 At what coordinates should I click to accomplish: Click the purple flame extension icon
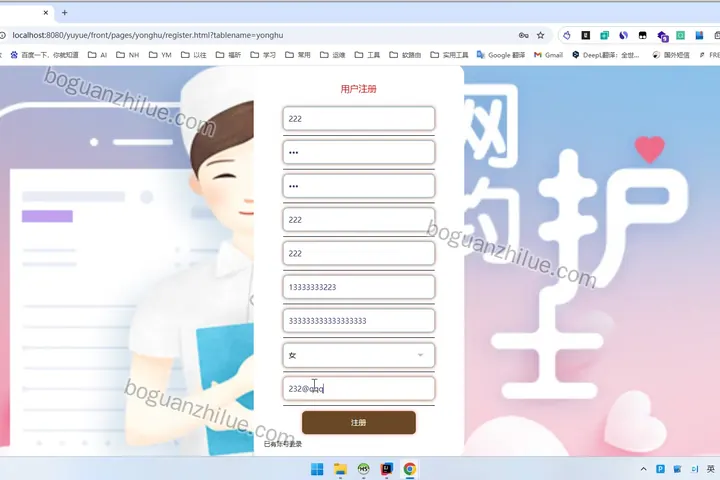pyautogui.click(x=567, y=35)
